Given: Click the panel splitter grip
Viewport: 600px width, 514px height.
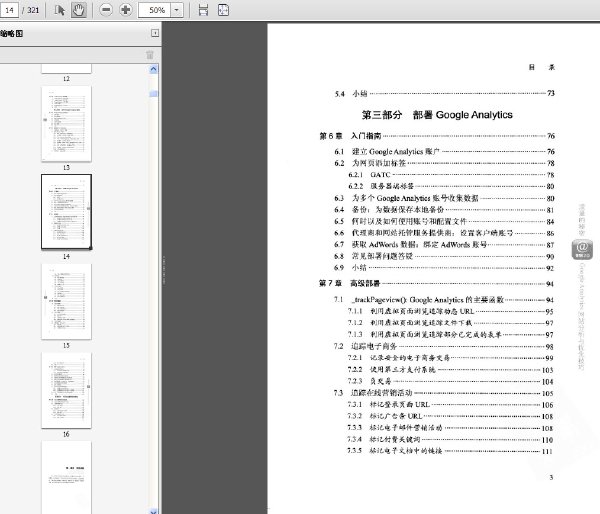Looking at the screenshot, I should coord(163,270).
